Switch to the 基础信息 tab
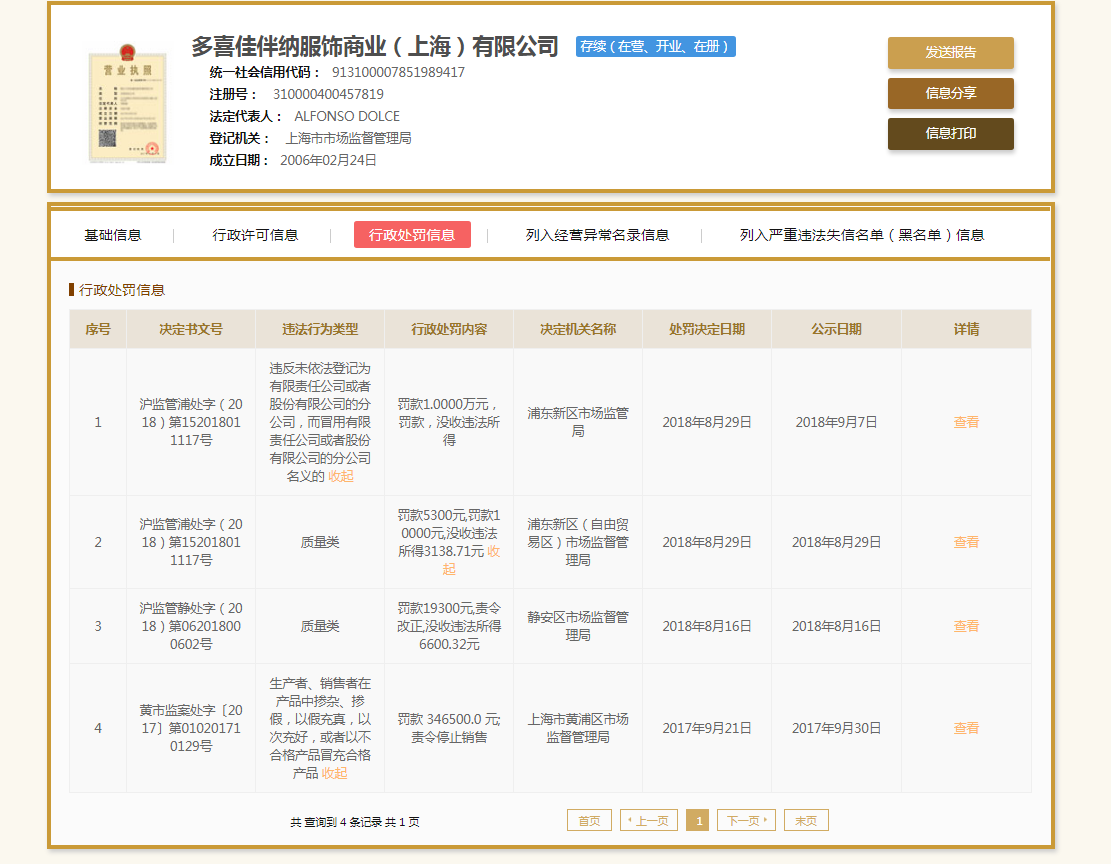 pyautogui.click(x=113, y=235)
